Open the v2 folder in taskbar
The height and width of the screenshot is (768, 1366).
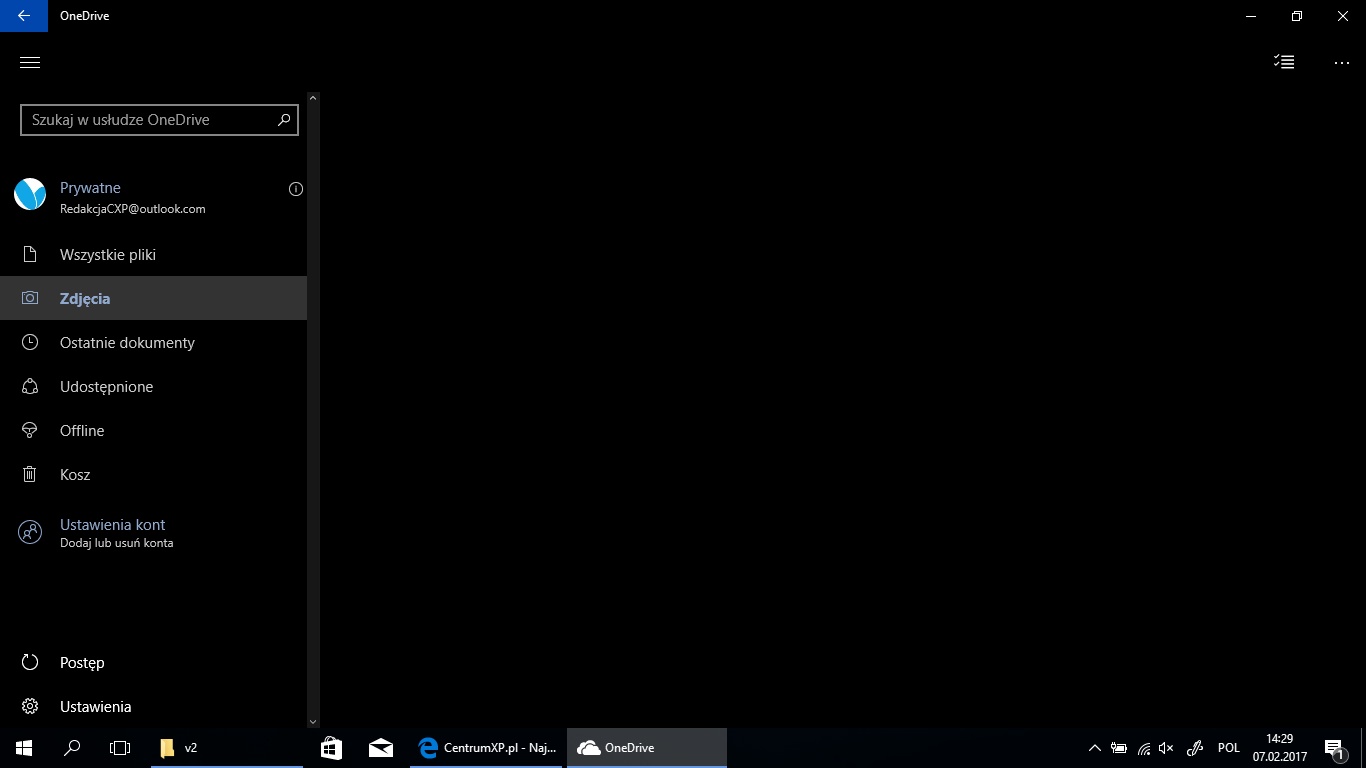[x=227, y=748]
